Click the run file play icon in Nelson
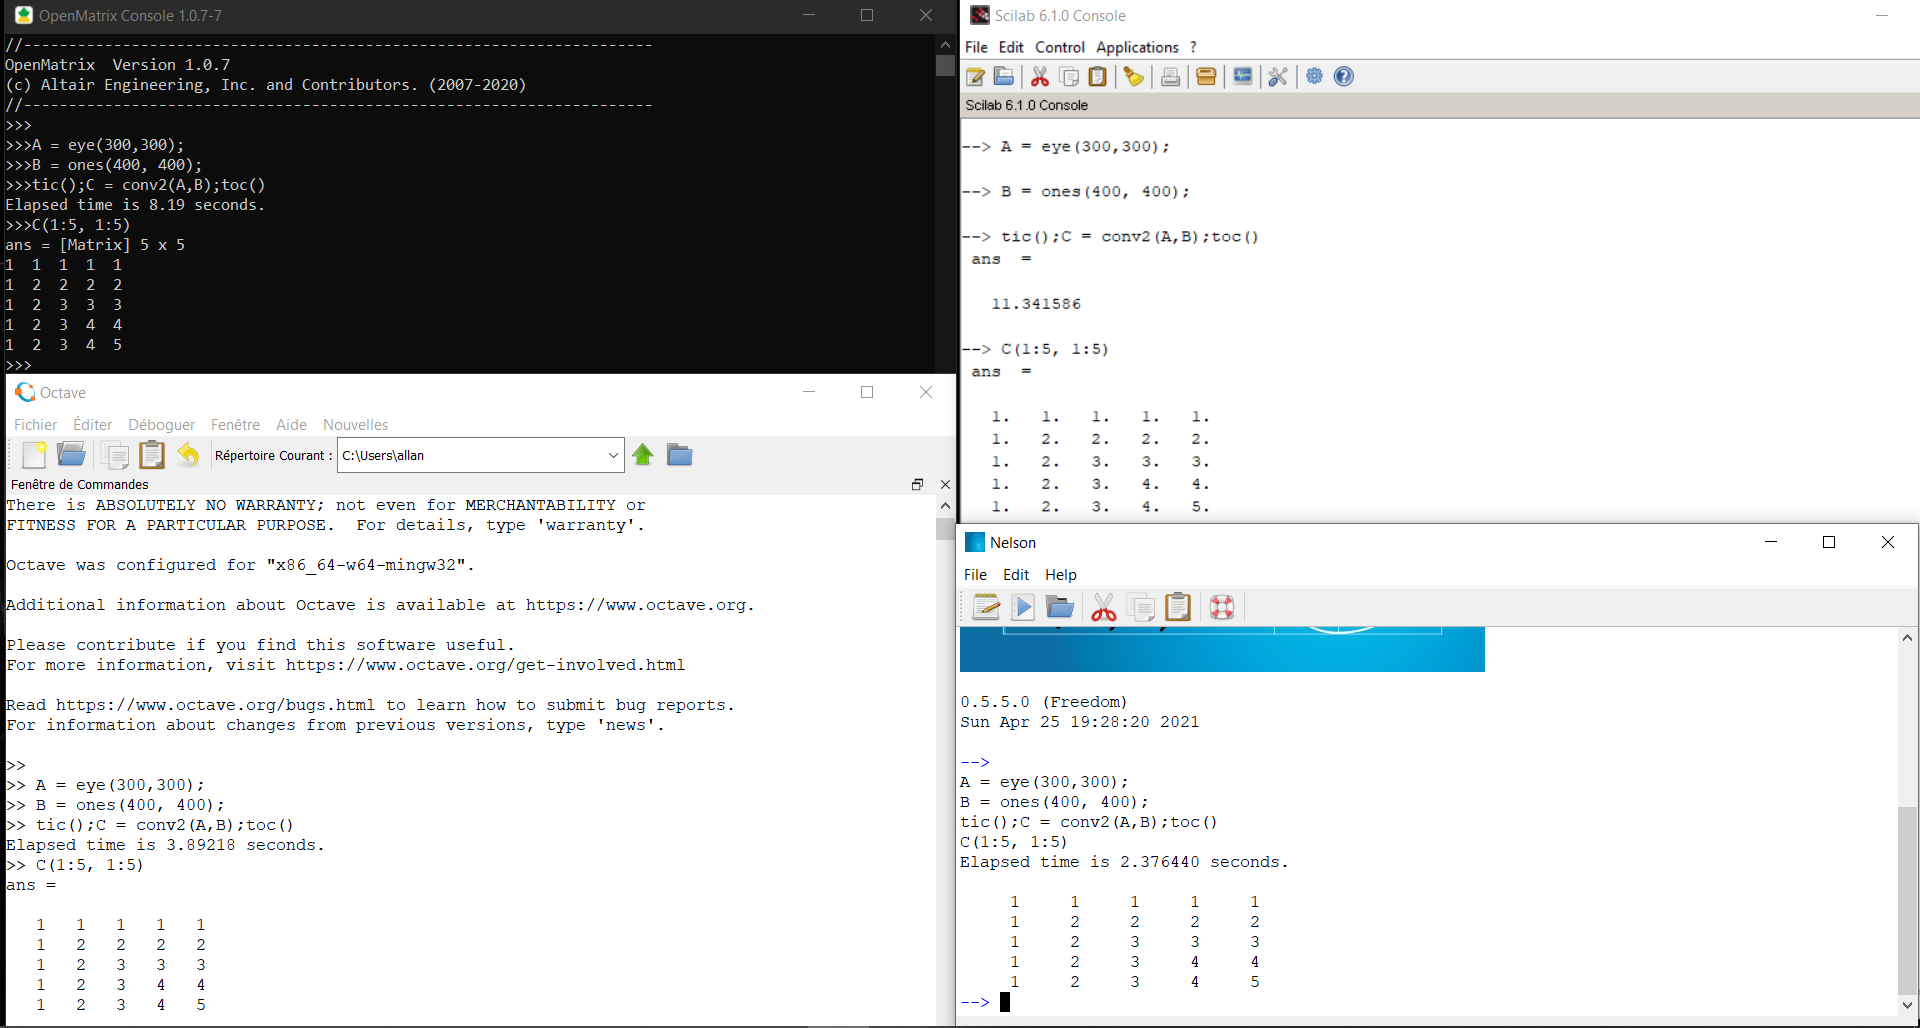The image size is (1920, 1028). 1023,607
